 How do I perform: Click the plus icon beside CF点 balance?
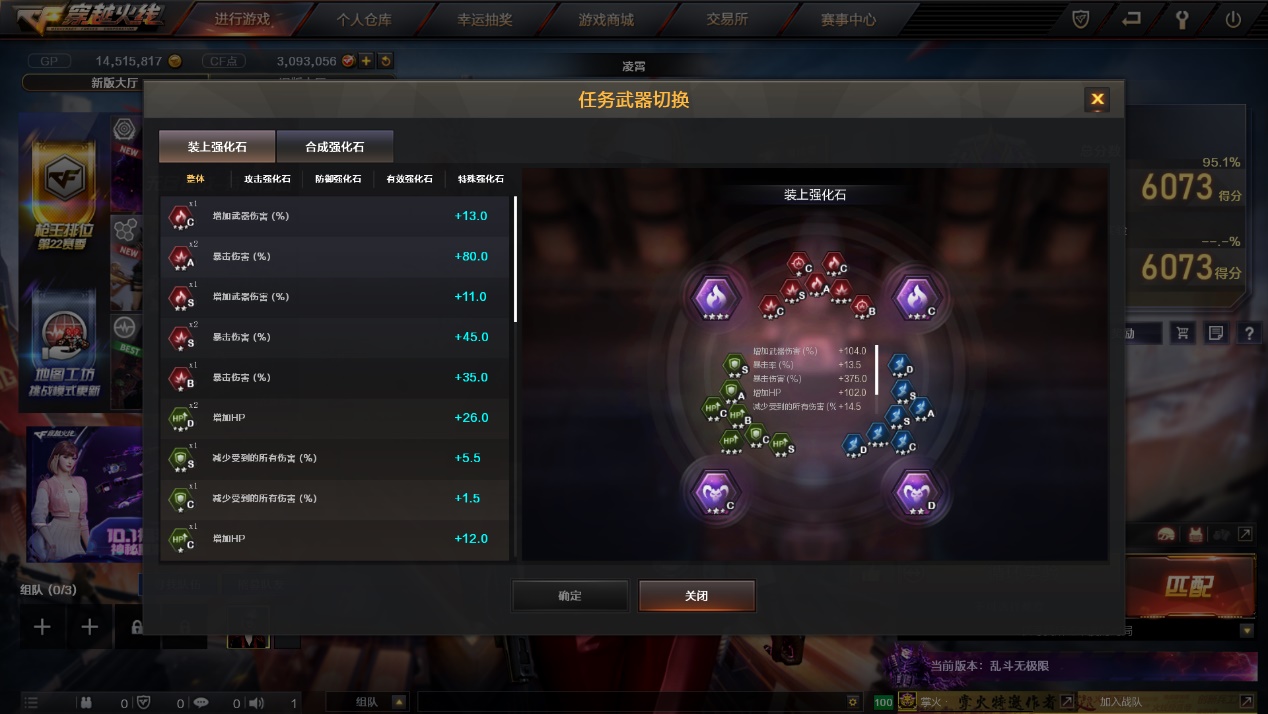[x=366, y=61]
